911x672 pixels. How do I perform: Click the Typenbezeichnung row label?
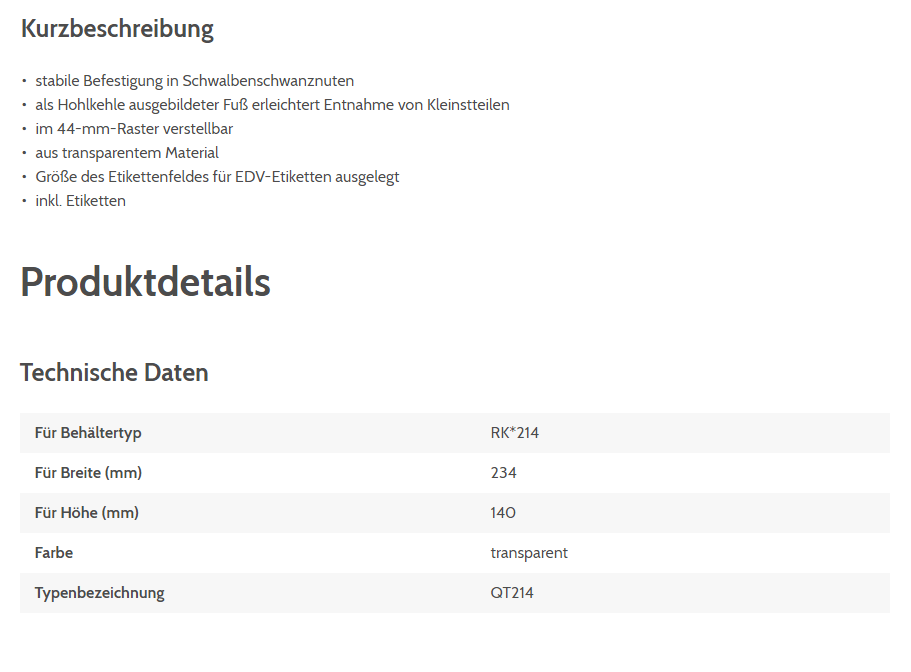100,593
